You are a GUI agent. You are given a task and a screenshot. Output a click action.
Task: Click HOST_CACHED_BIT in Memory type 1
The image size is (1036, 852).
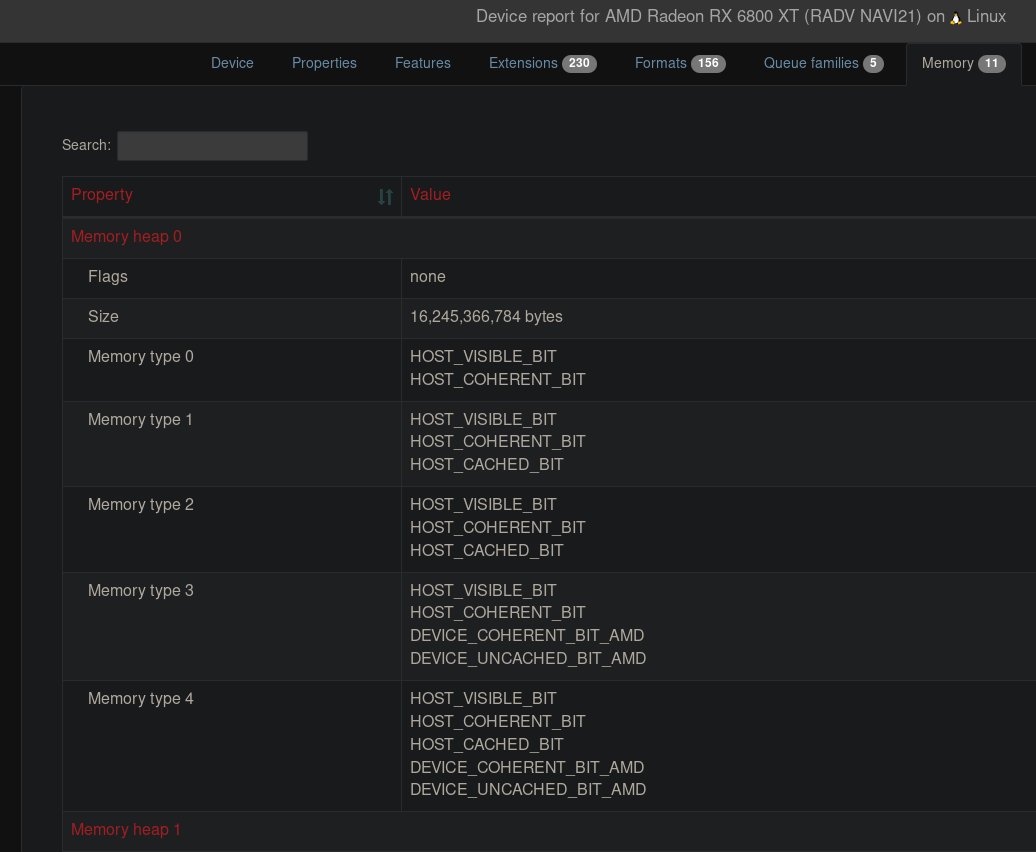click(x=486, y=465)
